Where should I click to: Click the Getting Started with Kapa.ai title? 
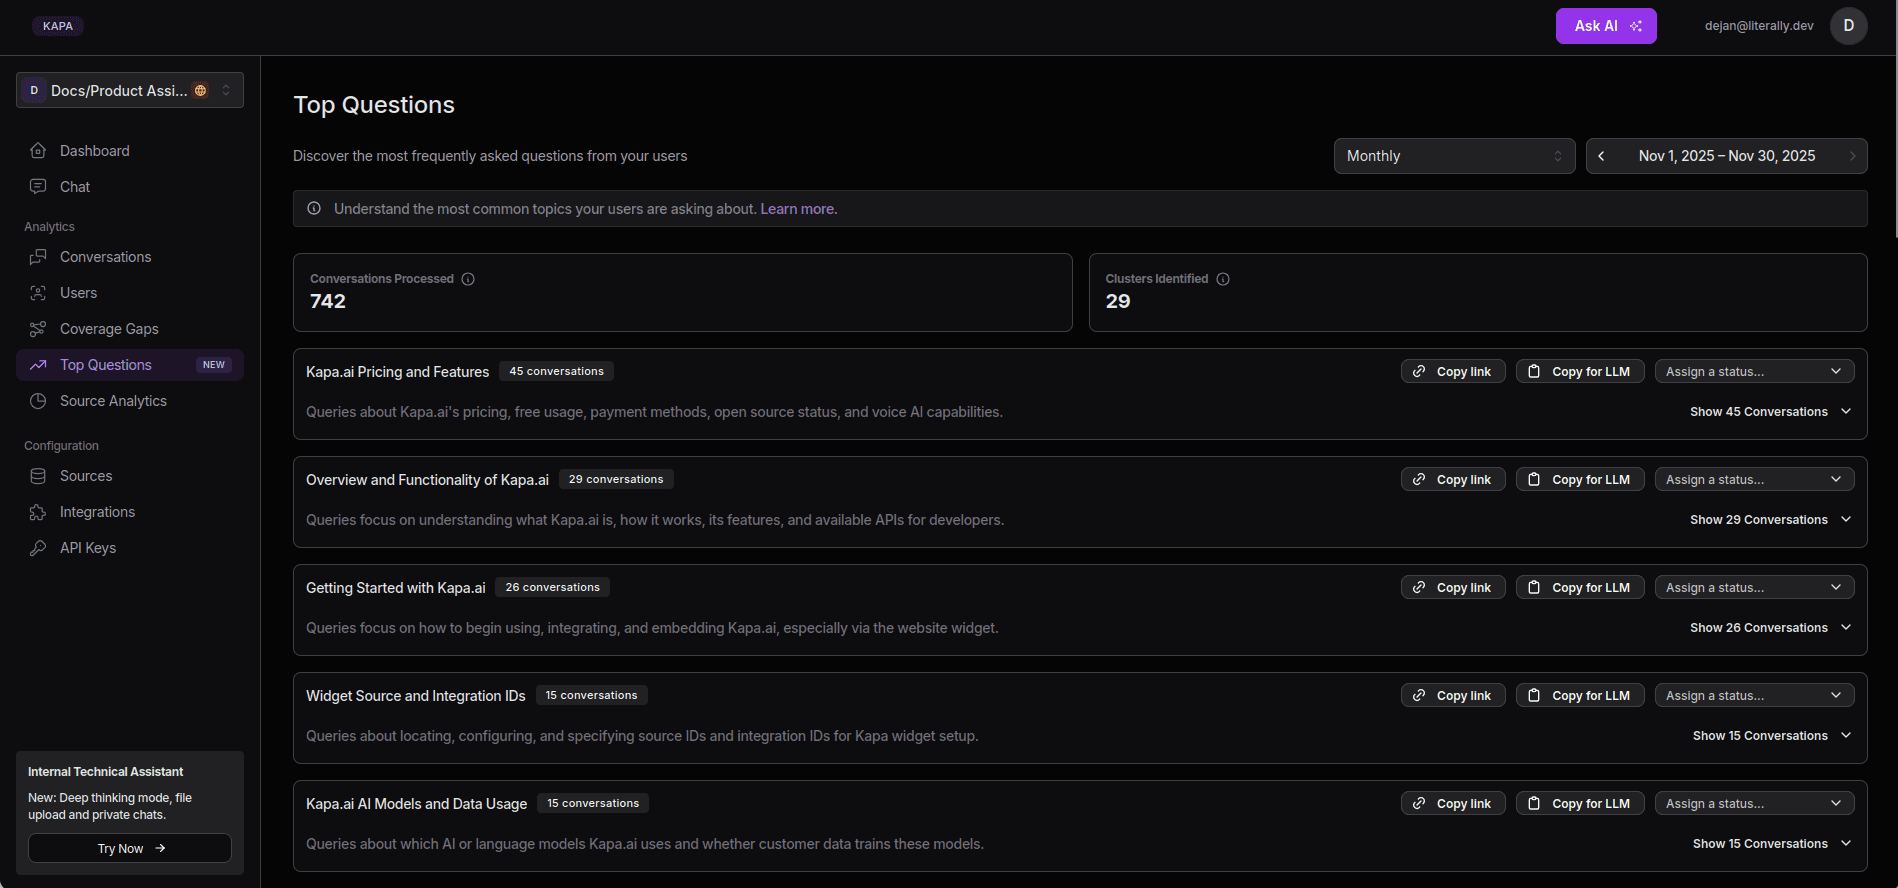tap(396, 588)
